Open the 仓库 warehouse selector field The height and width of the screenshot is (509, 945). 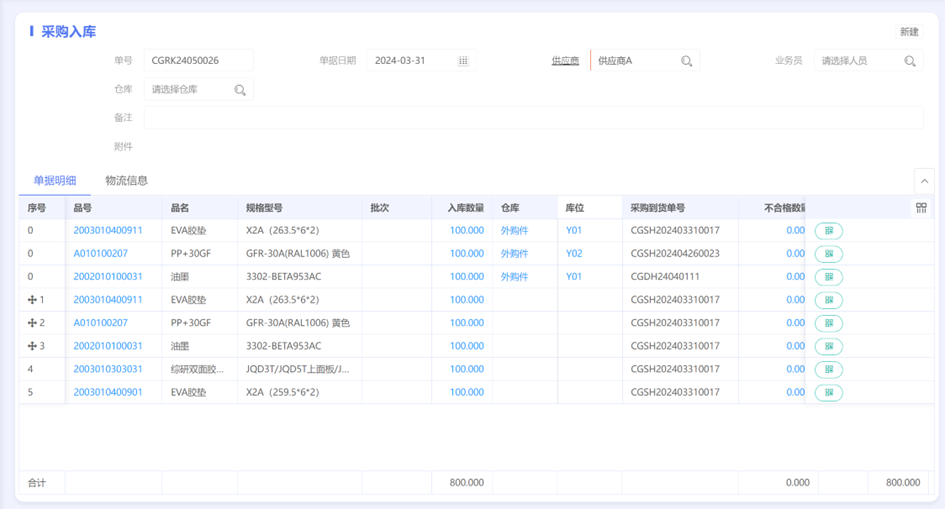coord(198,90)
